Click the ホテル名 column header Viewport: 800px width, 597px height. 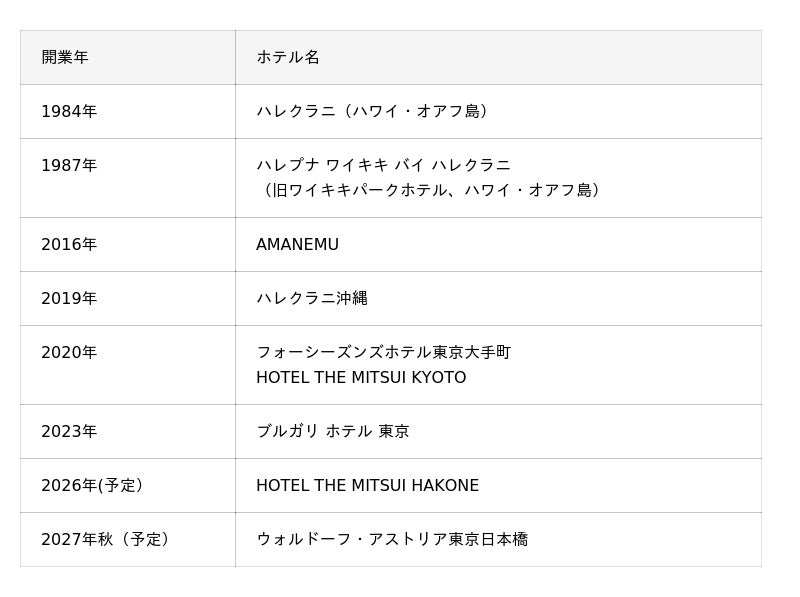[288, 57]
